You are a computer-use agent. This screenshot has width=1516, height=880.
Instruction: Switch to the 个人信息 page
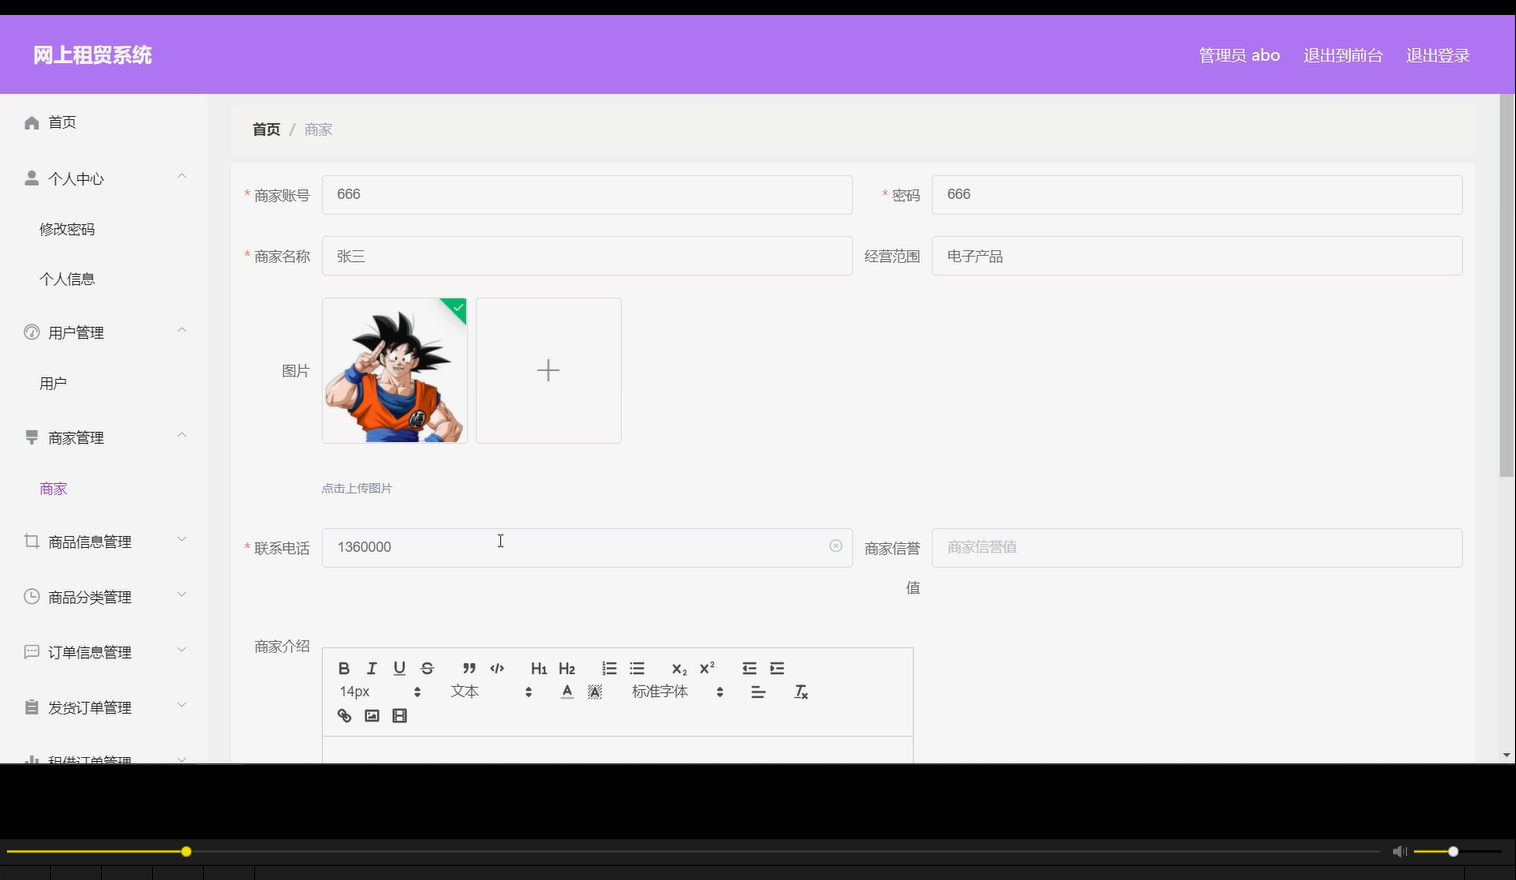click(x=67, y=278)
